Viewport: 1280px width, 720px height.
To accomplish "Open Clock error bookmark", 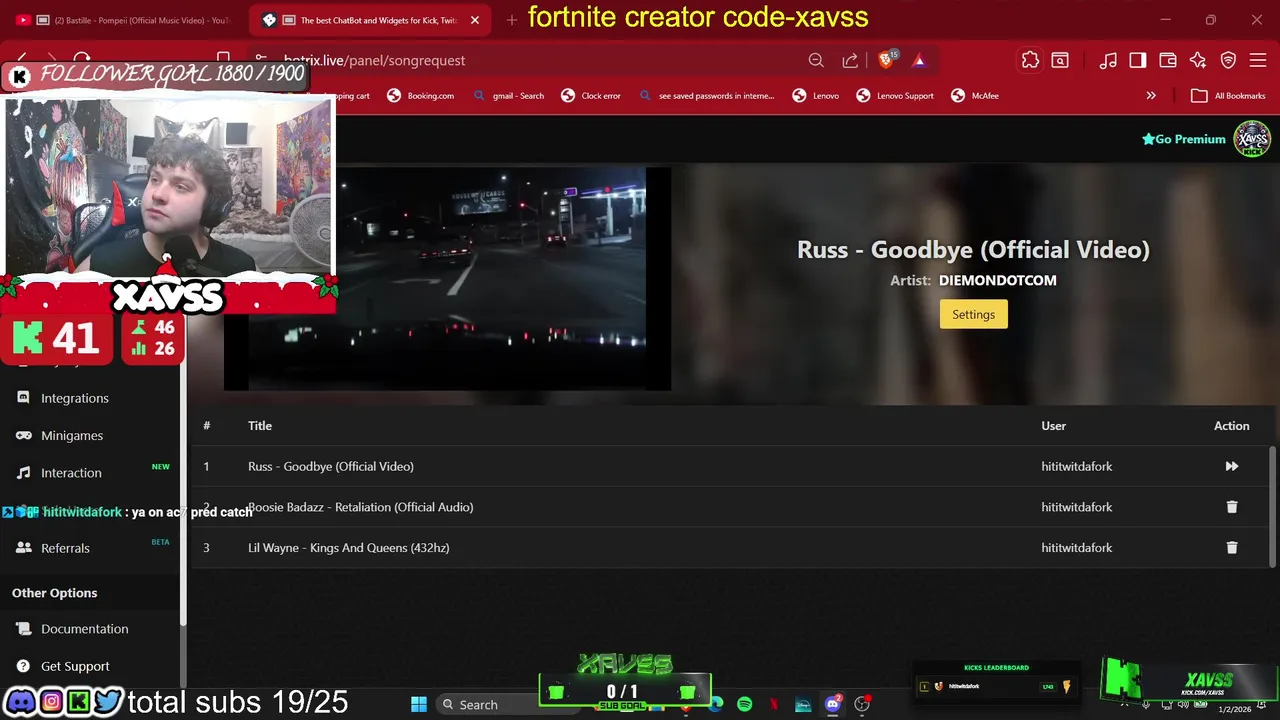I will coord(591,96).
